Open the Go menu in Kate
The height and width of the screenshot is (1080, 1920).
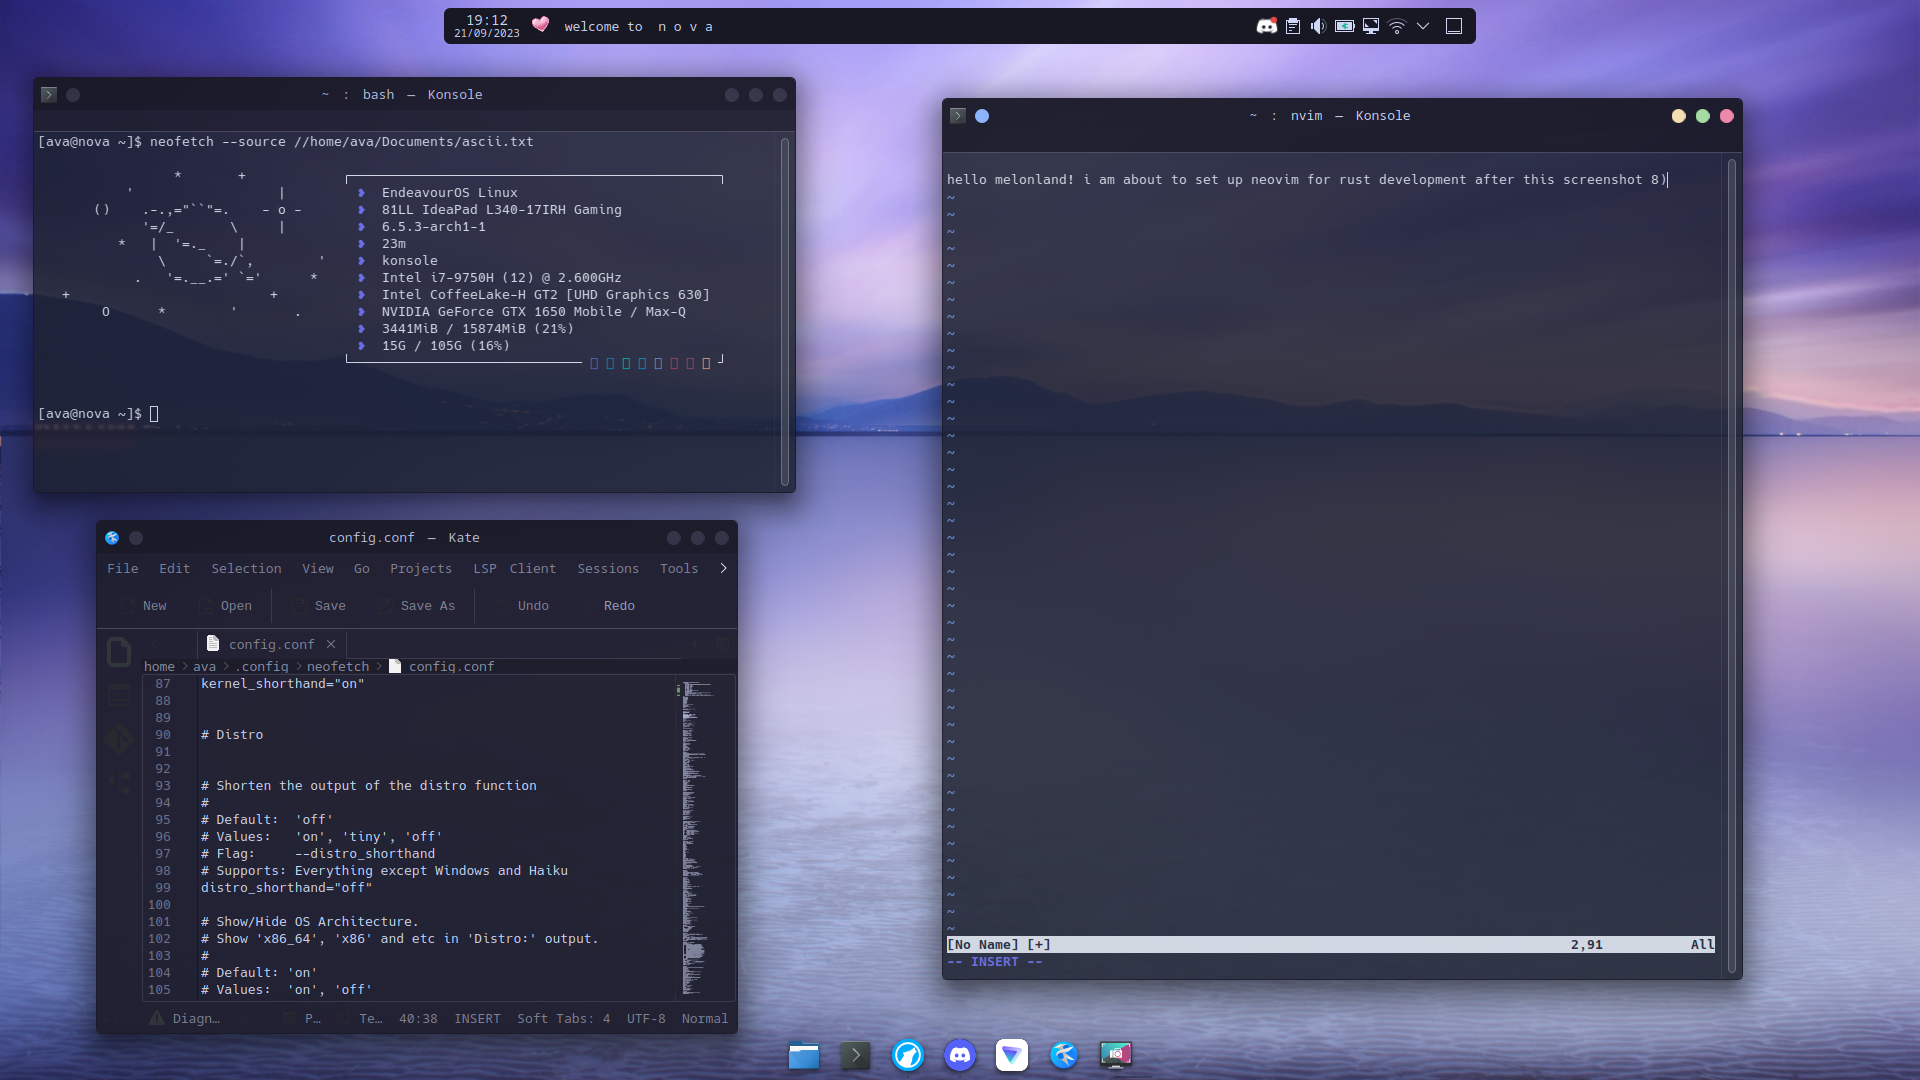coord(362,569)
